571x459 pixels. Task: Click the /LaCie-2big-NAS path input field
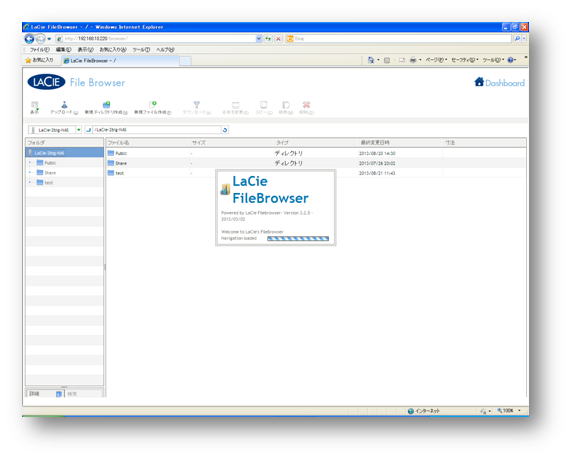coord(157,130)
